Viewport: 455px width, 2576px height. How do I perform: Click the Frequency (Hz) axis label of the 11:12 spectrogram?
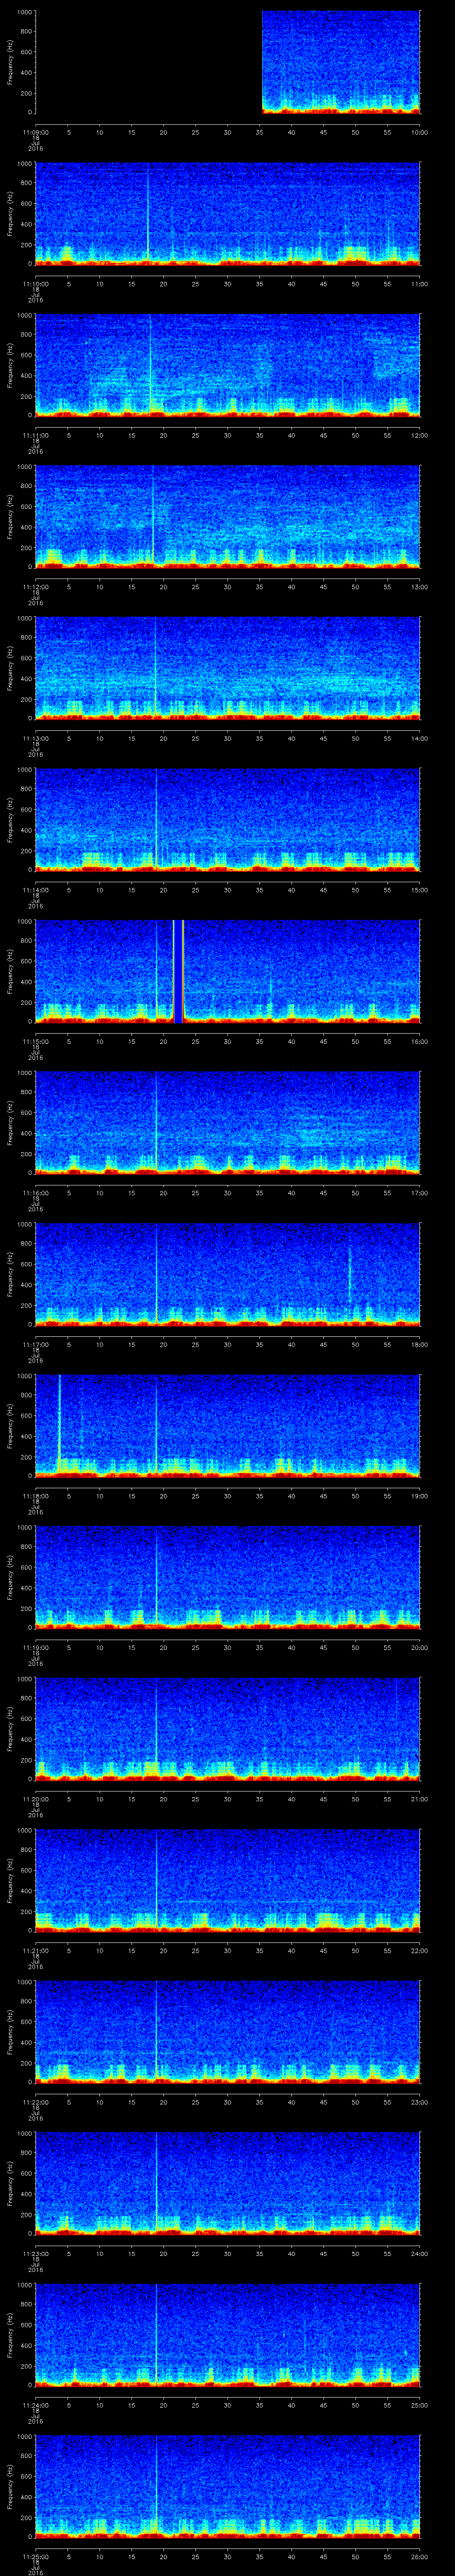point(10,515)
